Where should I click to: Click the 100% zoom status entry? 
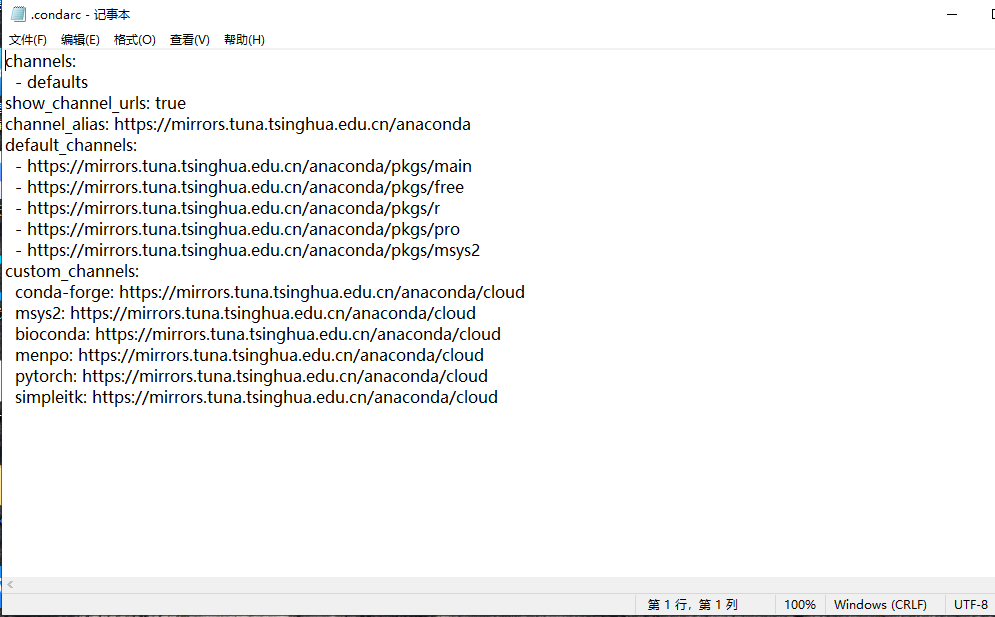click(x=800, y=605)
